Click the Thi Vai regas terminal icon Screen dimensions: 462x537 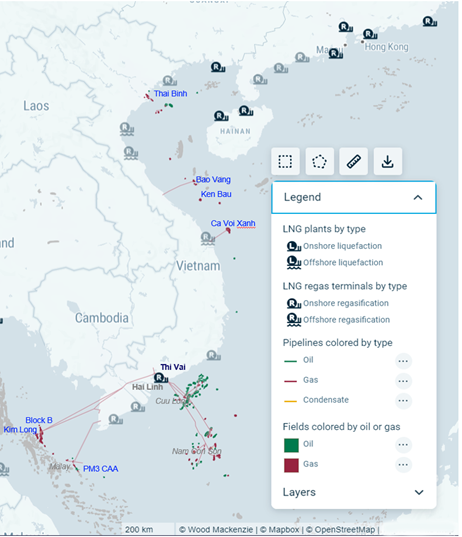(161, 378)
